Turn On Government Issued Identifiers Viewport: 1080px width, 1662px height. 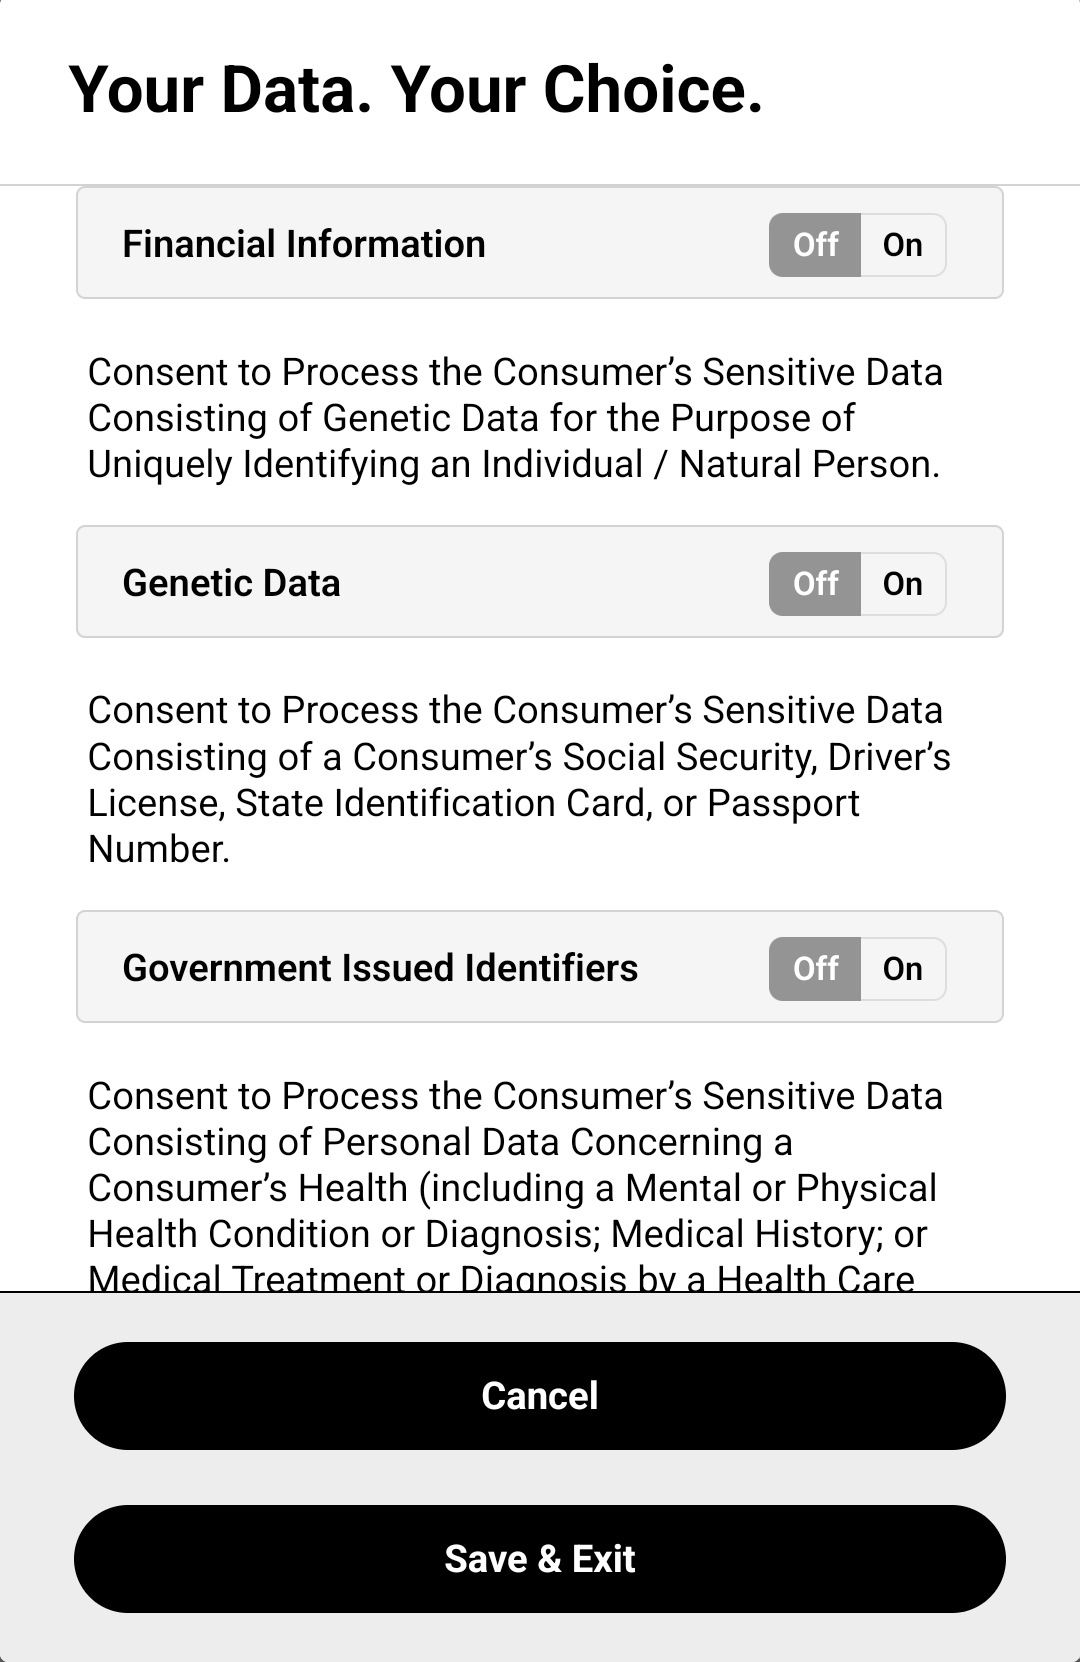point(902,969)
